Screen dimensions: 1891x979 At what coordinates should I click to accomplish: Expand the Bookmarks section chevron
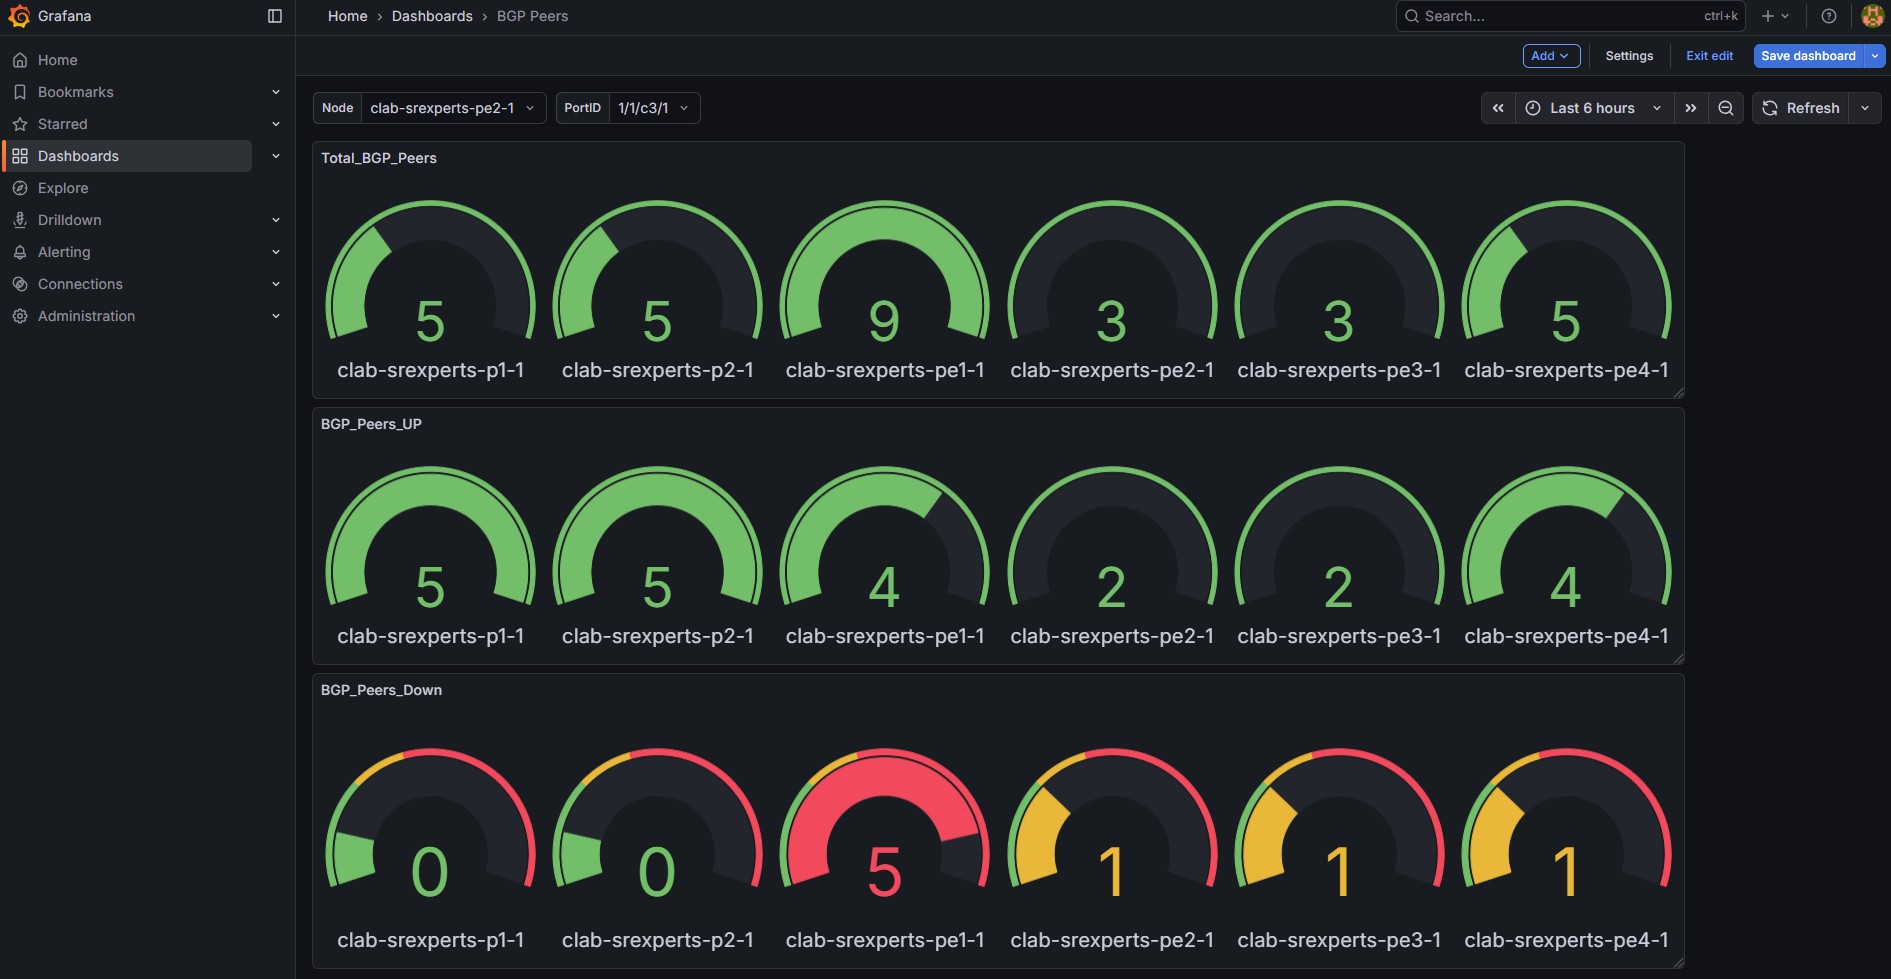point(276,92)
